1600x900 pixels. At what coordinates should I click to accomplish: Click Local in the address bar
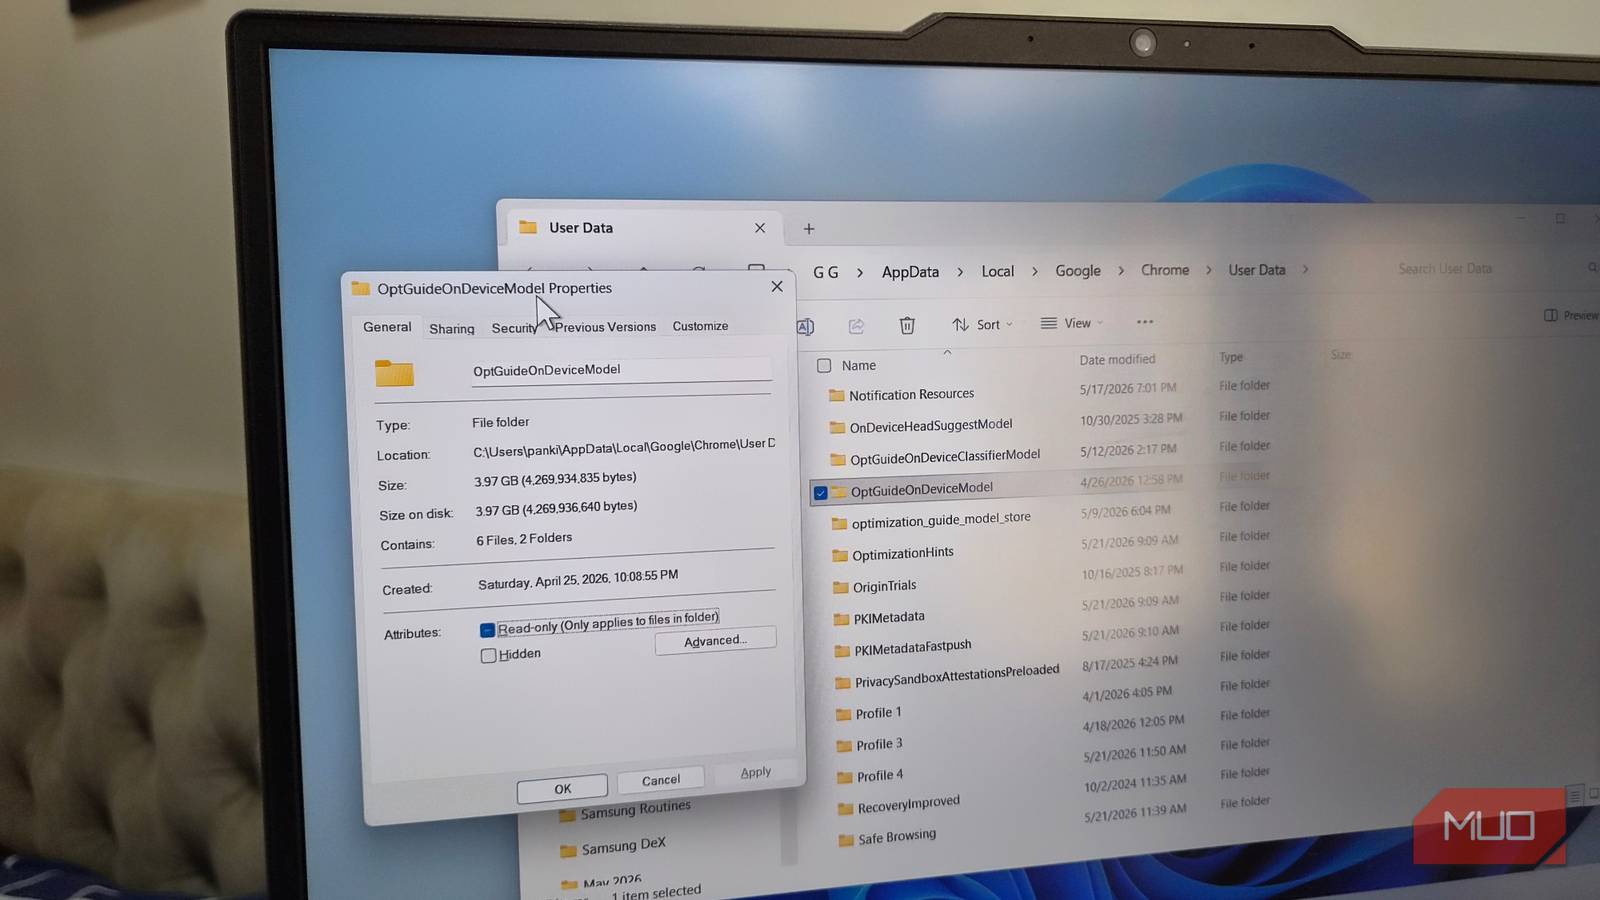997,271
